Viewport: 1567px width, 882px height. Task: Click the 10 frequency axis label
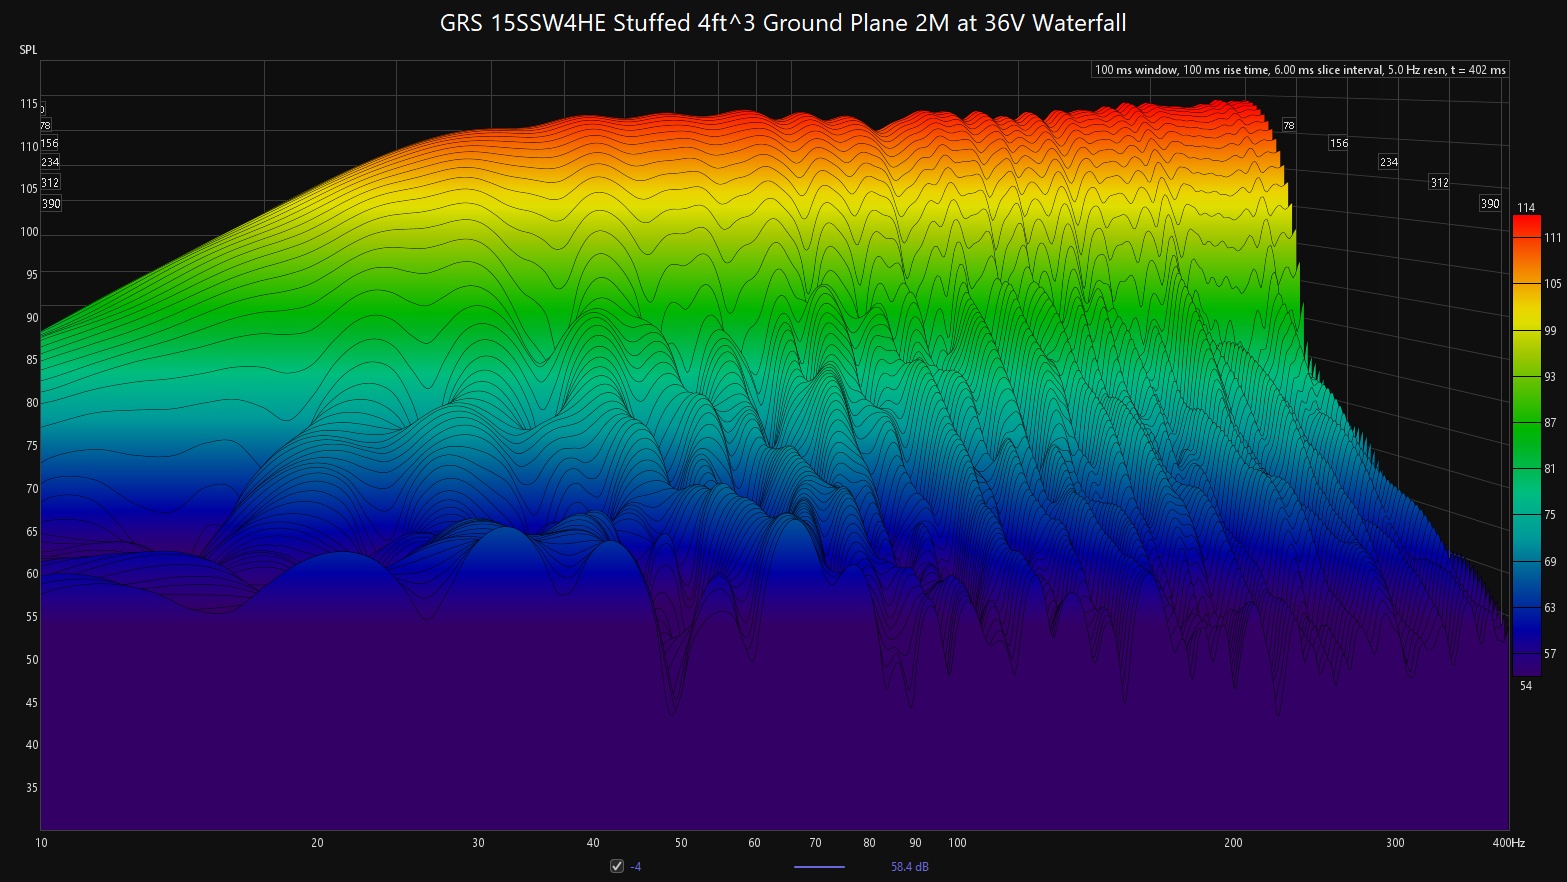[x=41, y=843]
